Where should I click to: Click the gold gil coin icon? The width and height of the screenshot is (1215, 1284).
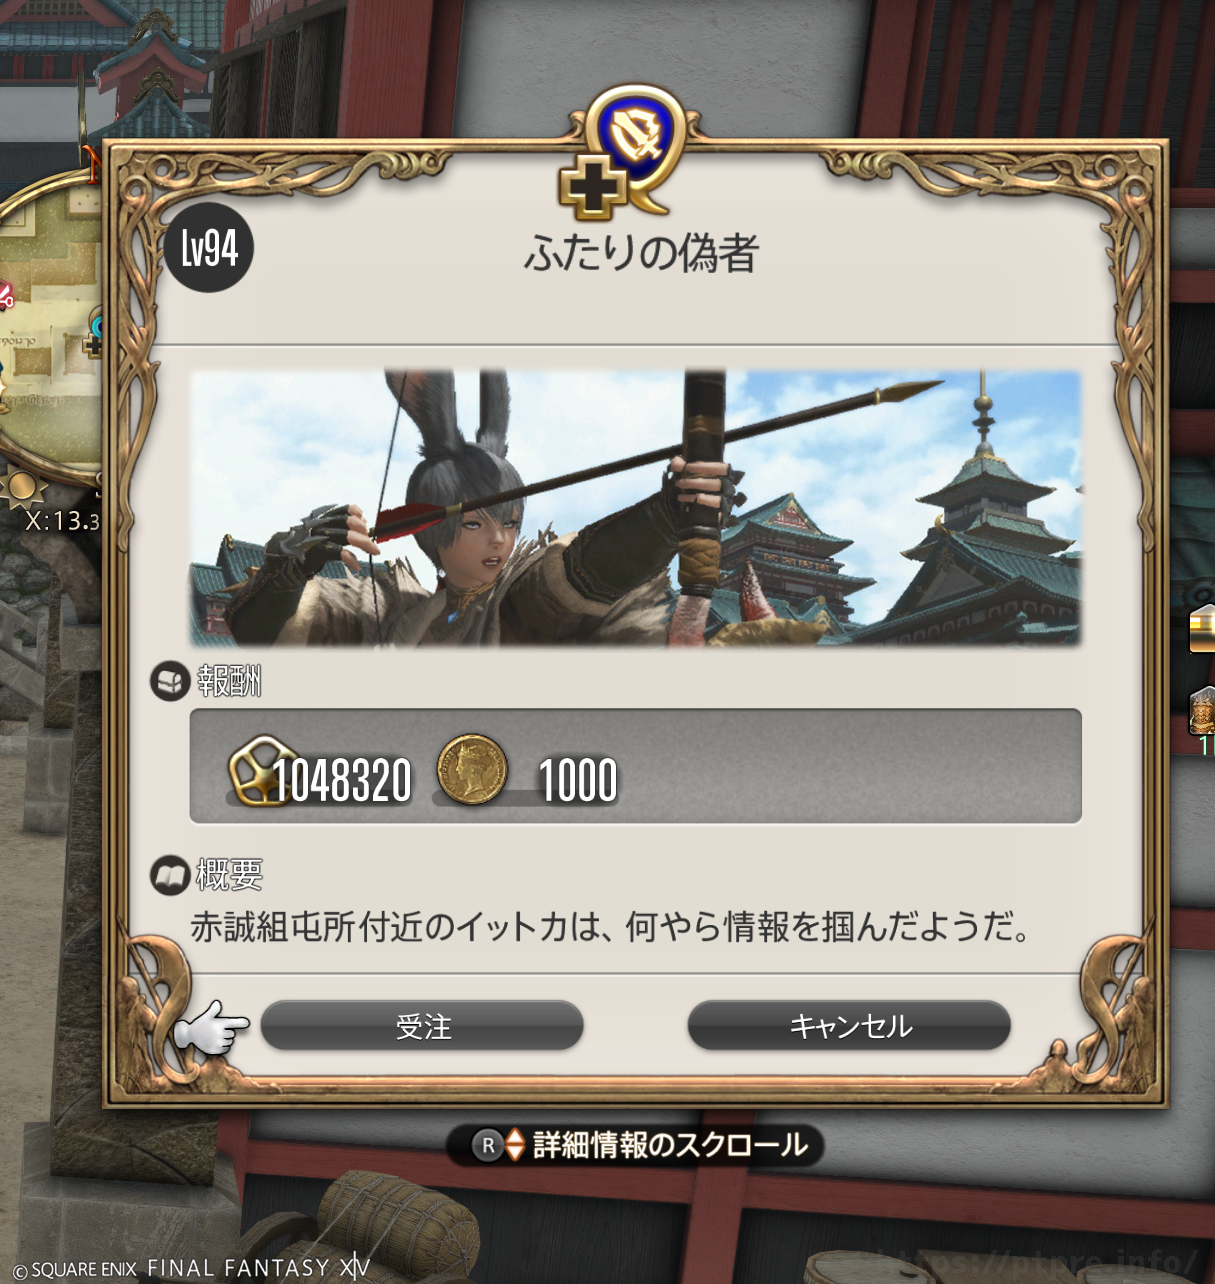[472, 768]
